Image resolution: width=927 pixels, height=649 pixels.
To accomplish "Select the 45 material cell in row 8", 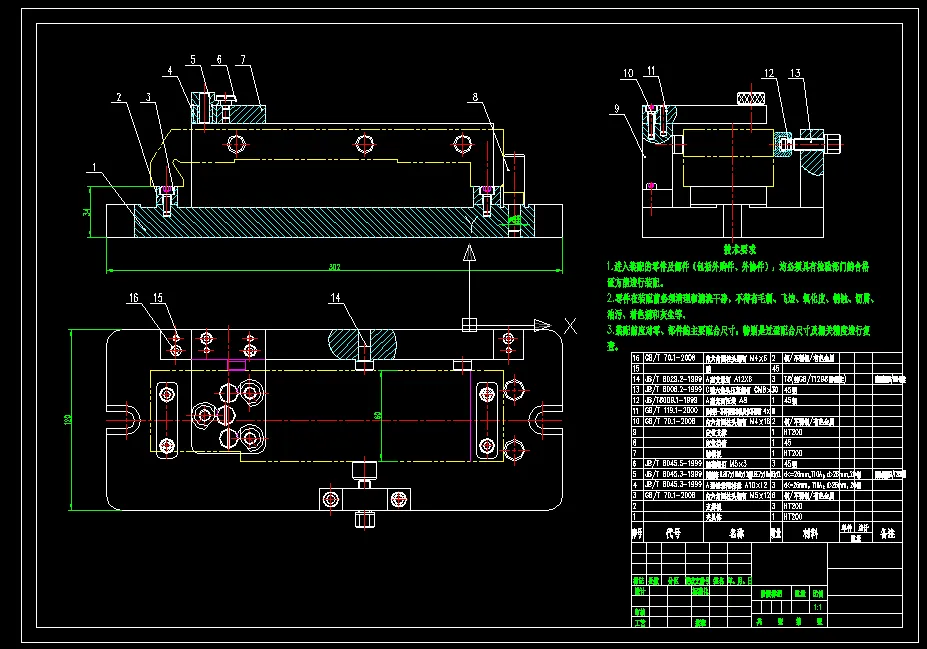I will 787,443.
